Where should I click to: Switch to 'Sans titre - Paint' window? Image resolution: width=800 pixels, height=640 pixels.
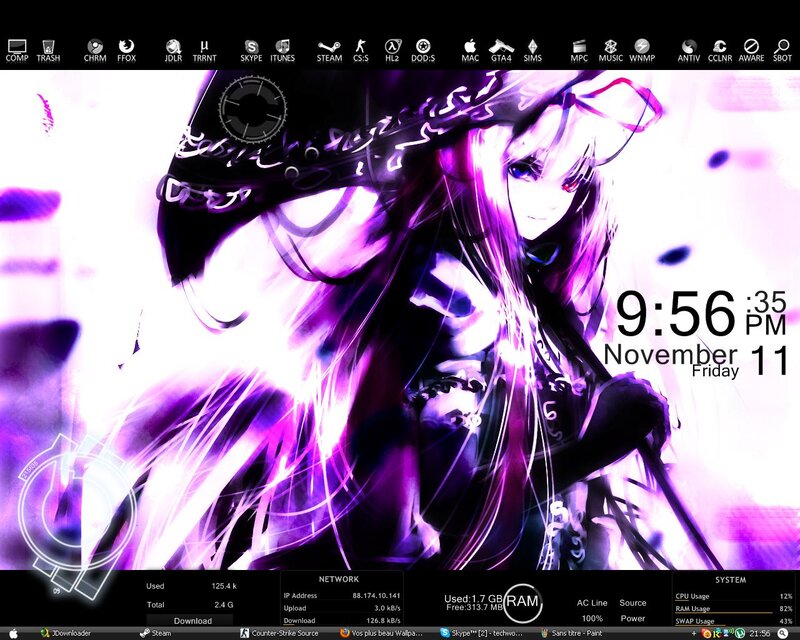(x=572, y=633)
